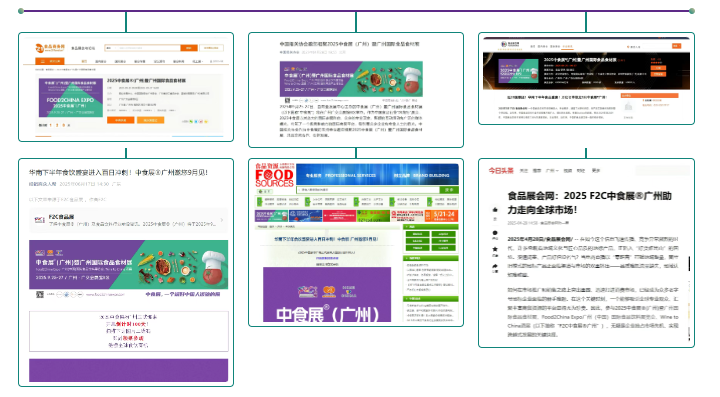
Task: Click the Food Sources red logo
Action: click(x=274, y=175)
